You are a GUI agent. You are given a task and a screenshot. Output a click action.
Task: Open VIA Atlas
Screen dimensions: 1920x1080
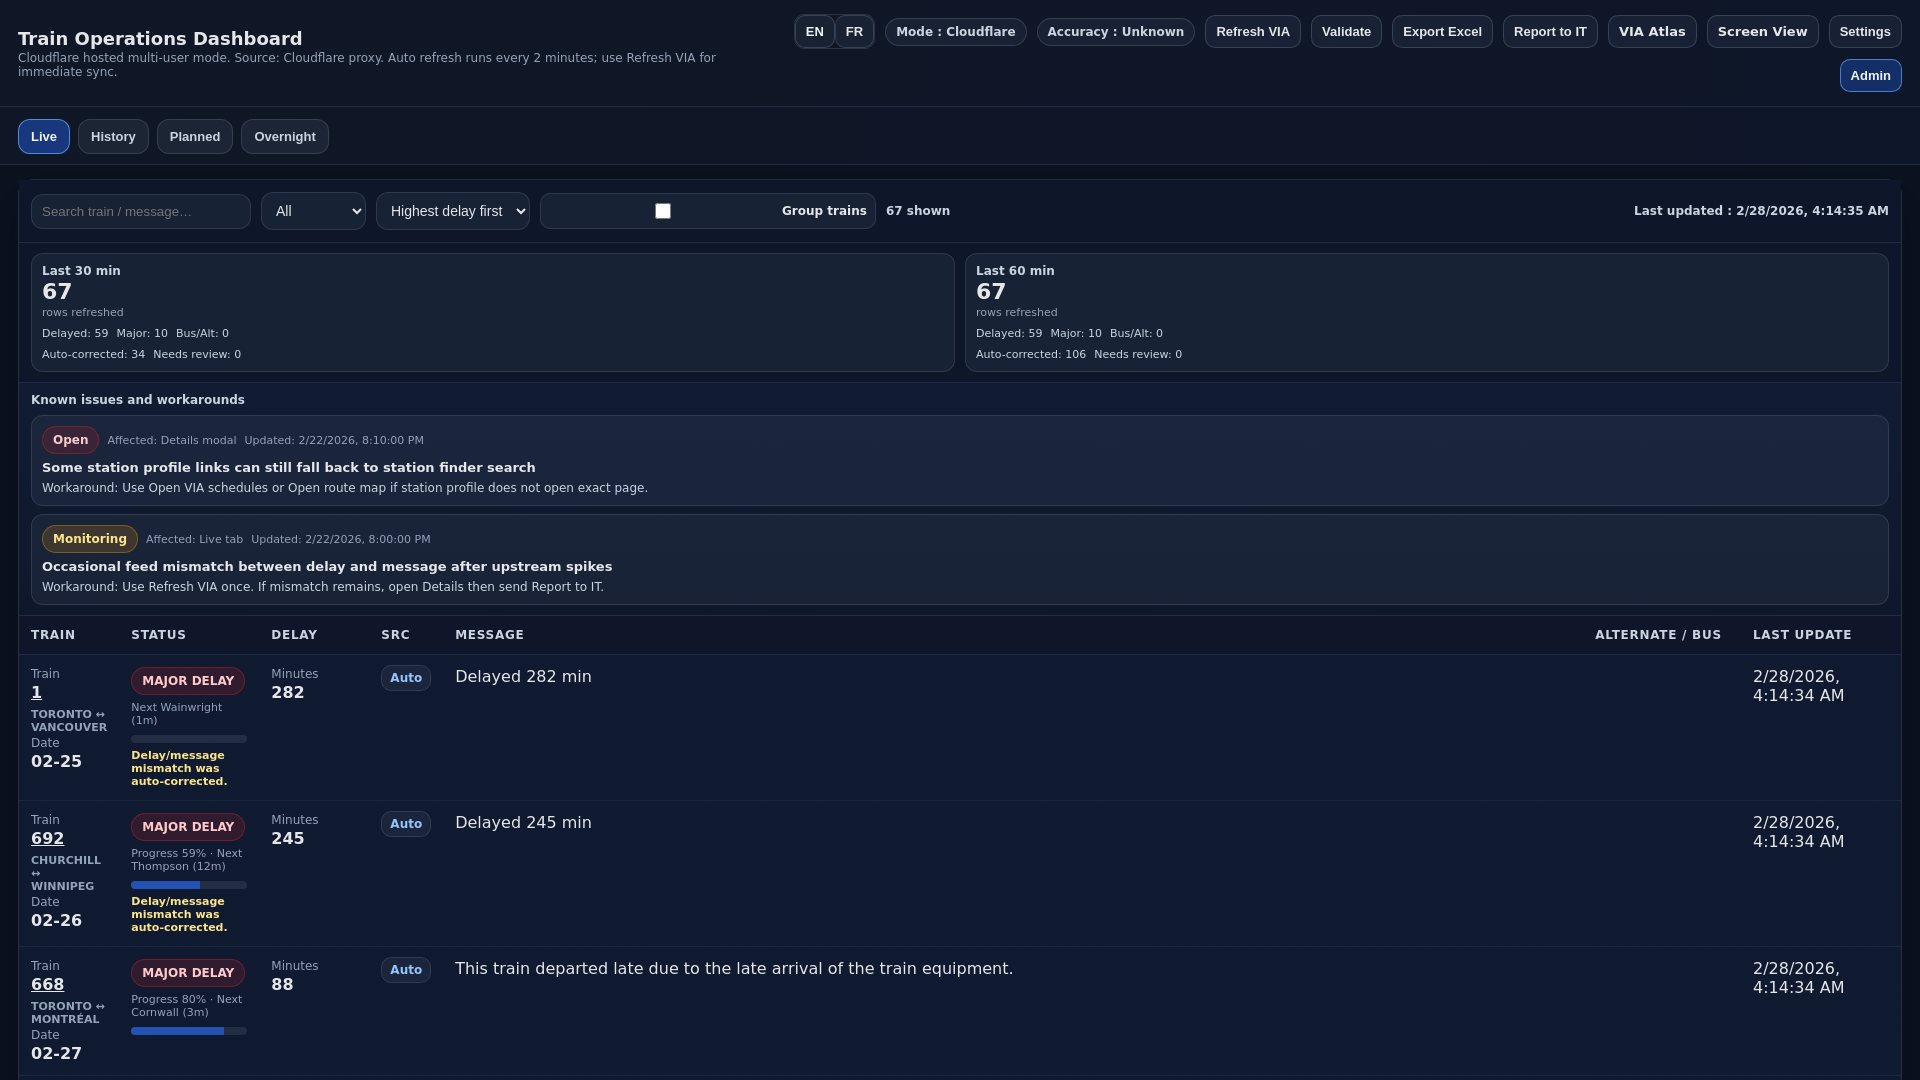[x=1652, y=32]
